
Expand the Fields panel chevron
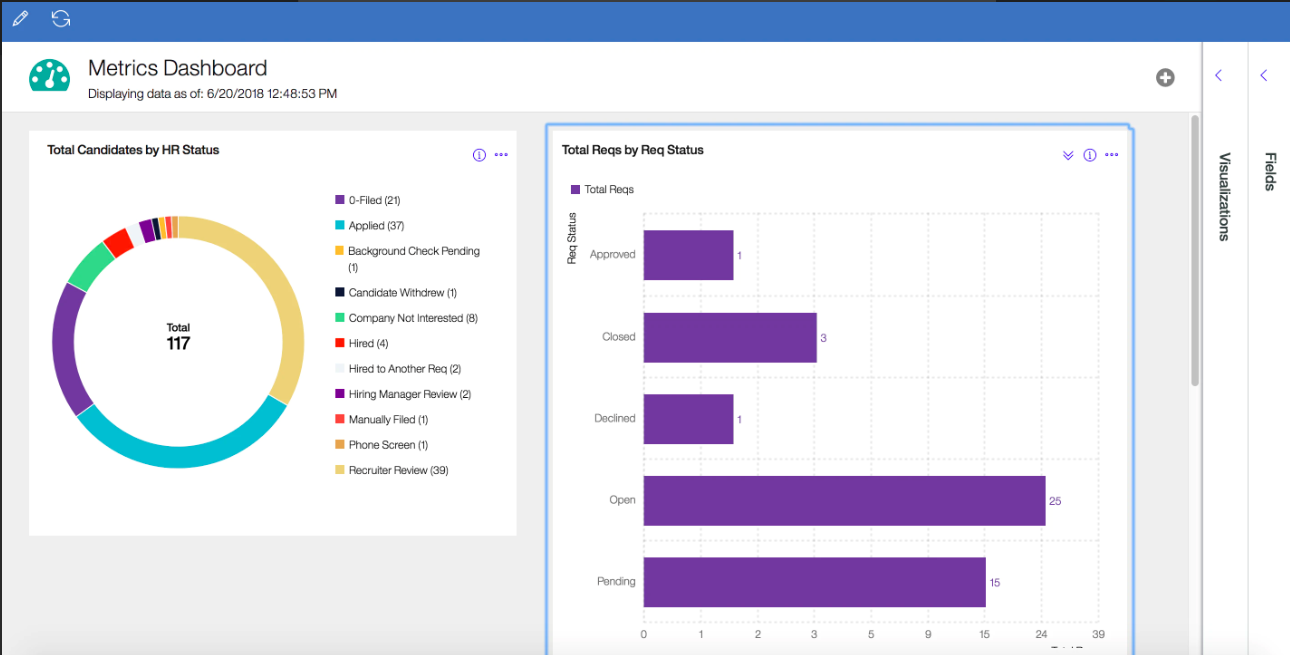tap(1264, 76)
